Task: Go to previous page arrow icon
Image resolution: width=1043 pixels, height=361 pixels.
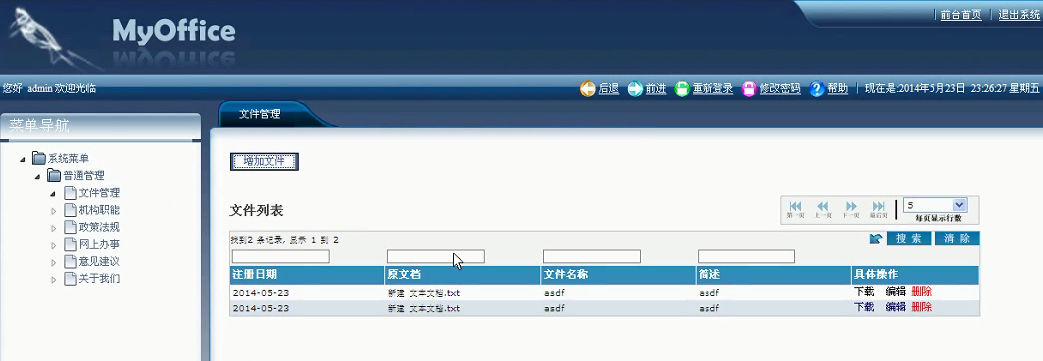Action: point(823,207)
